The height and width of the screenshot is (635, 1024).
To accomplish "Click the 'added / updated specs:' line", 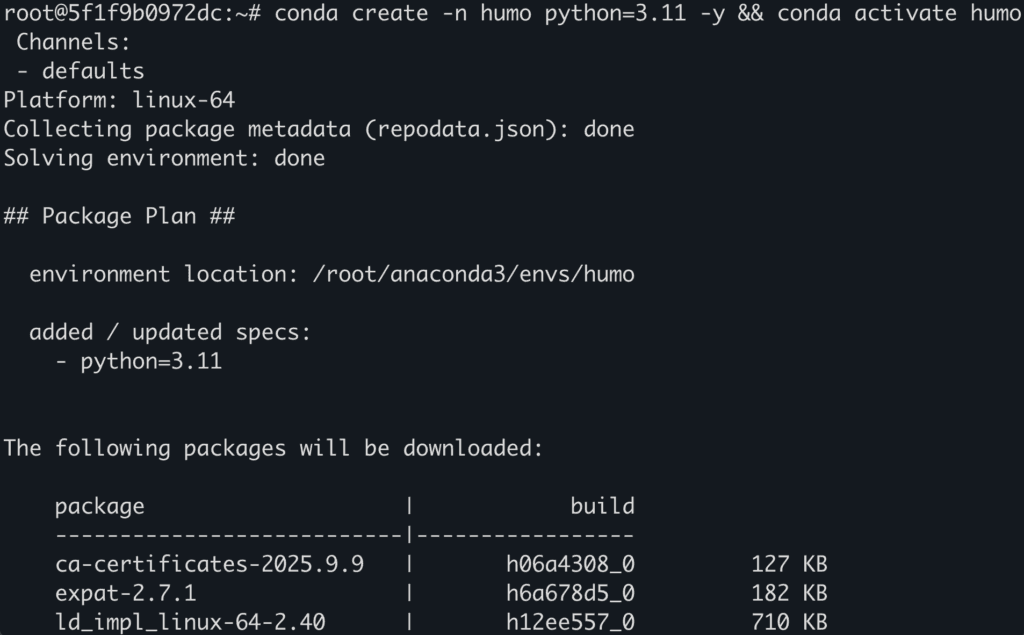I will (170, 332).
